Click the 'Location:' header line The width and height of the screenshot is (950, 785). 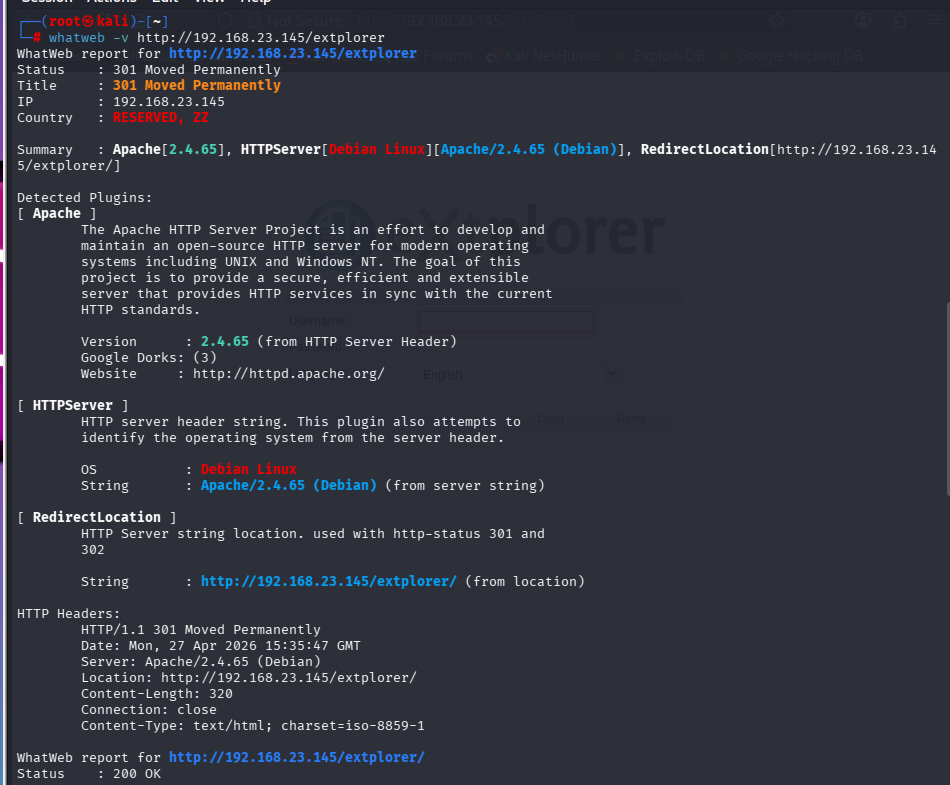(248, 678)
